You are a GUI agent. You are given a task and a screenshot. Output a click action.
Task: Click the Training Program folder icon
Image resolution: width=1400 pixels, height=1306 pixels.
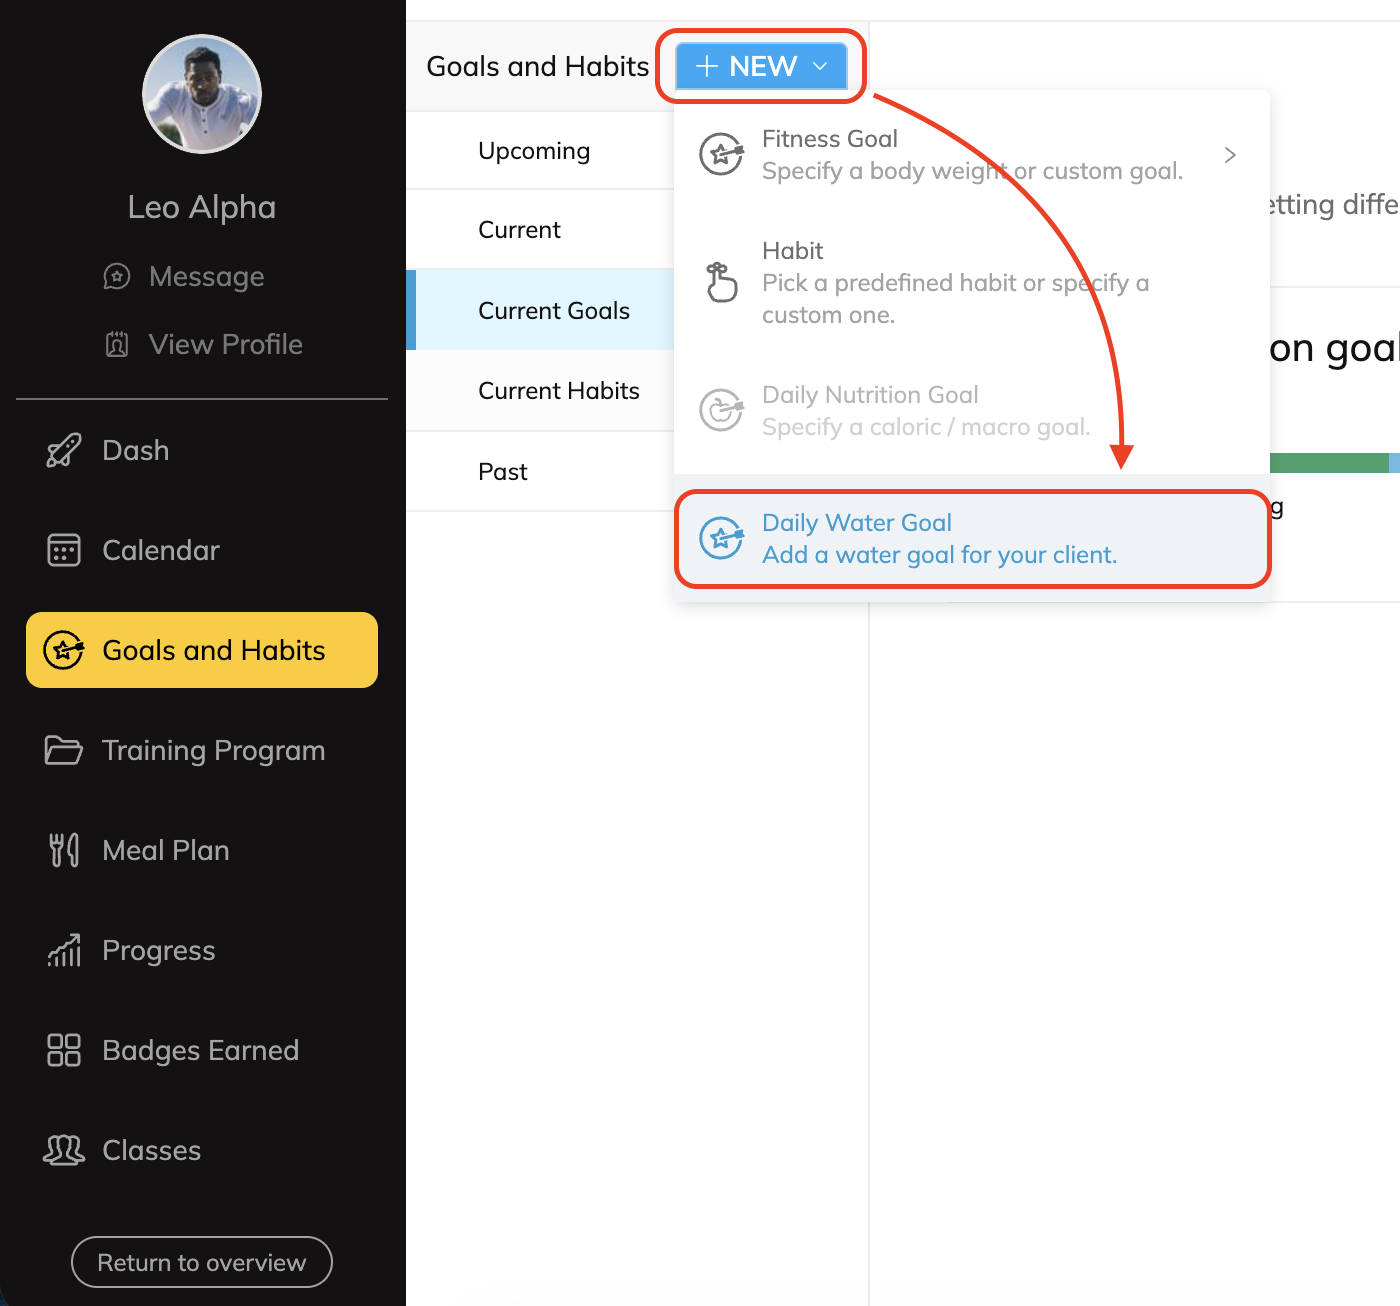tap(63, 750)
